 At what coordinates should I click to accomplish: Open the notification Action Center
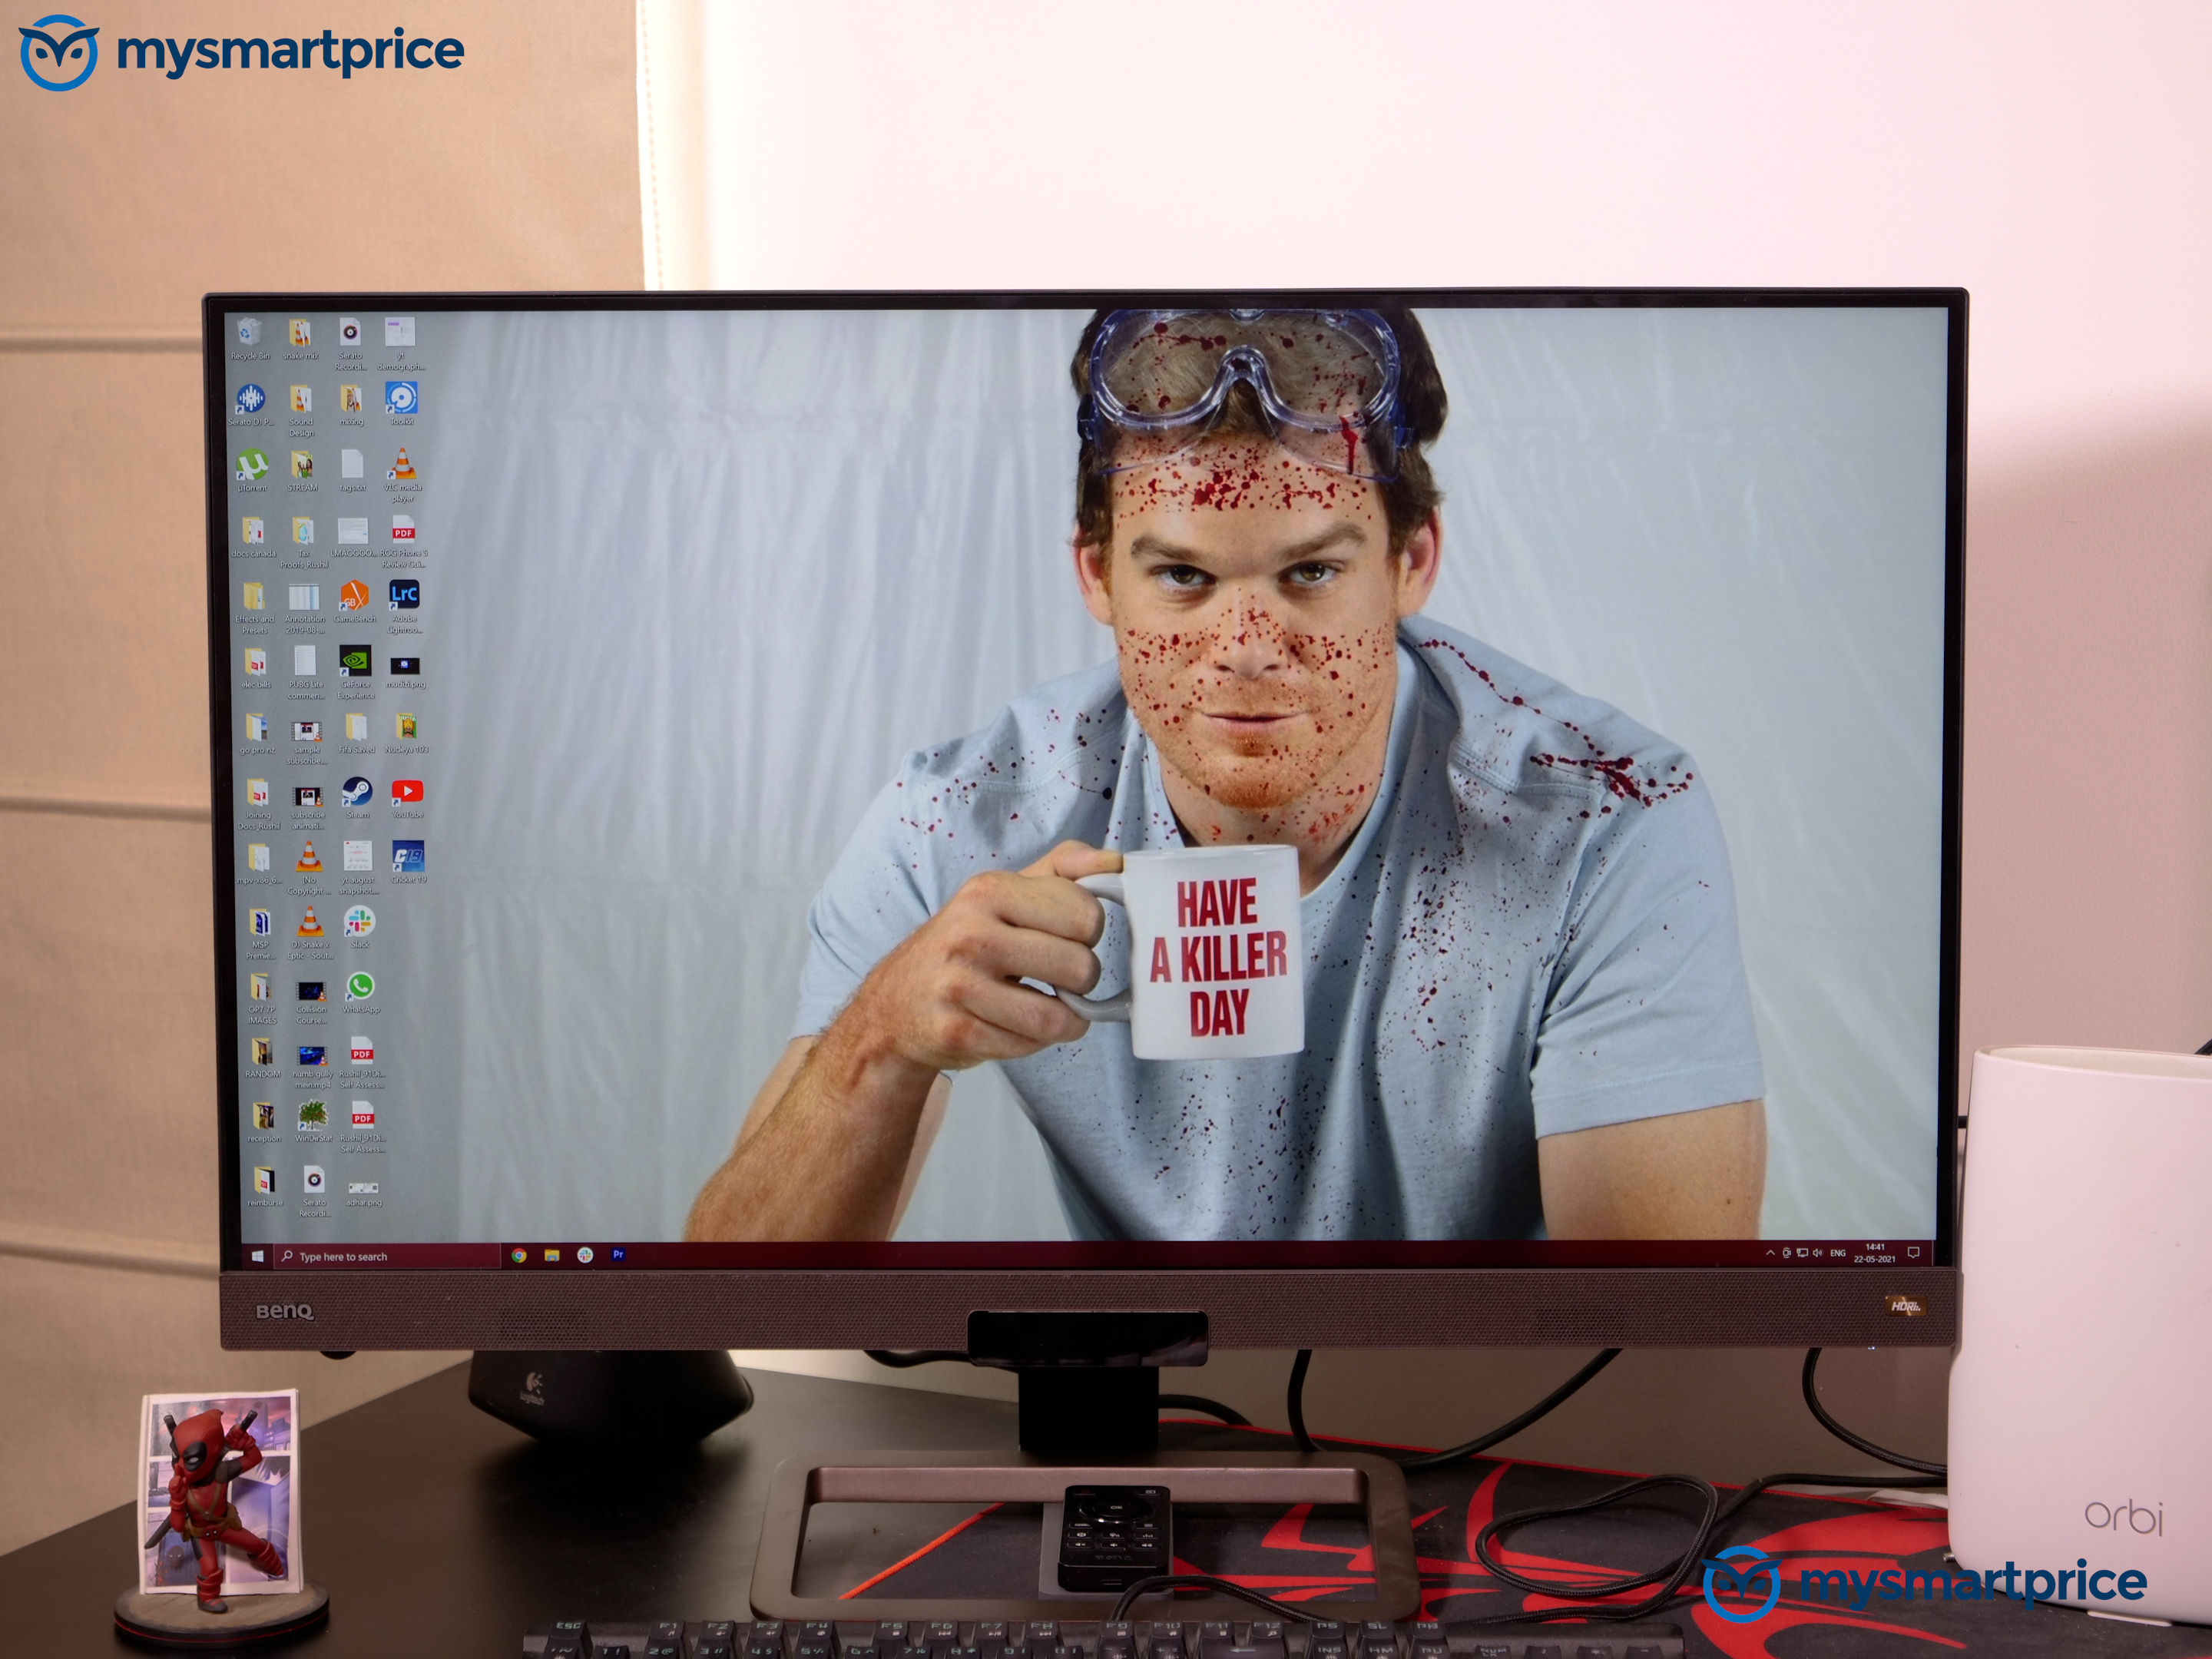pyautogui.click(x=1914, y=1253)
